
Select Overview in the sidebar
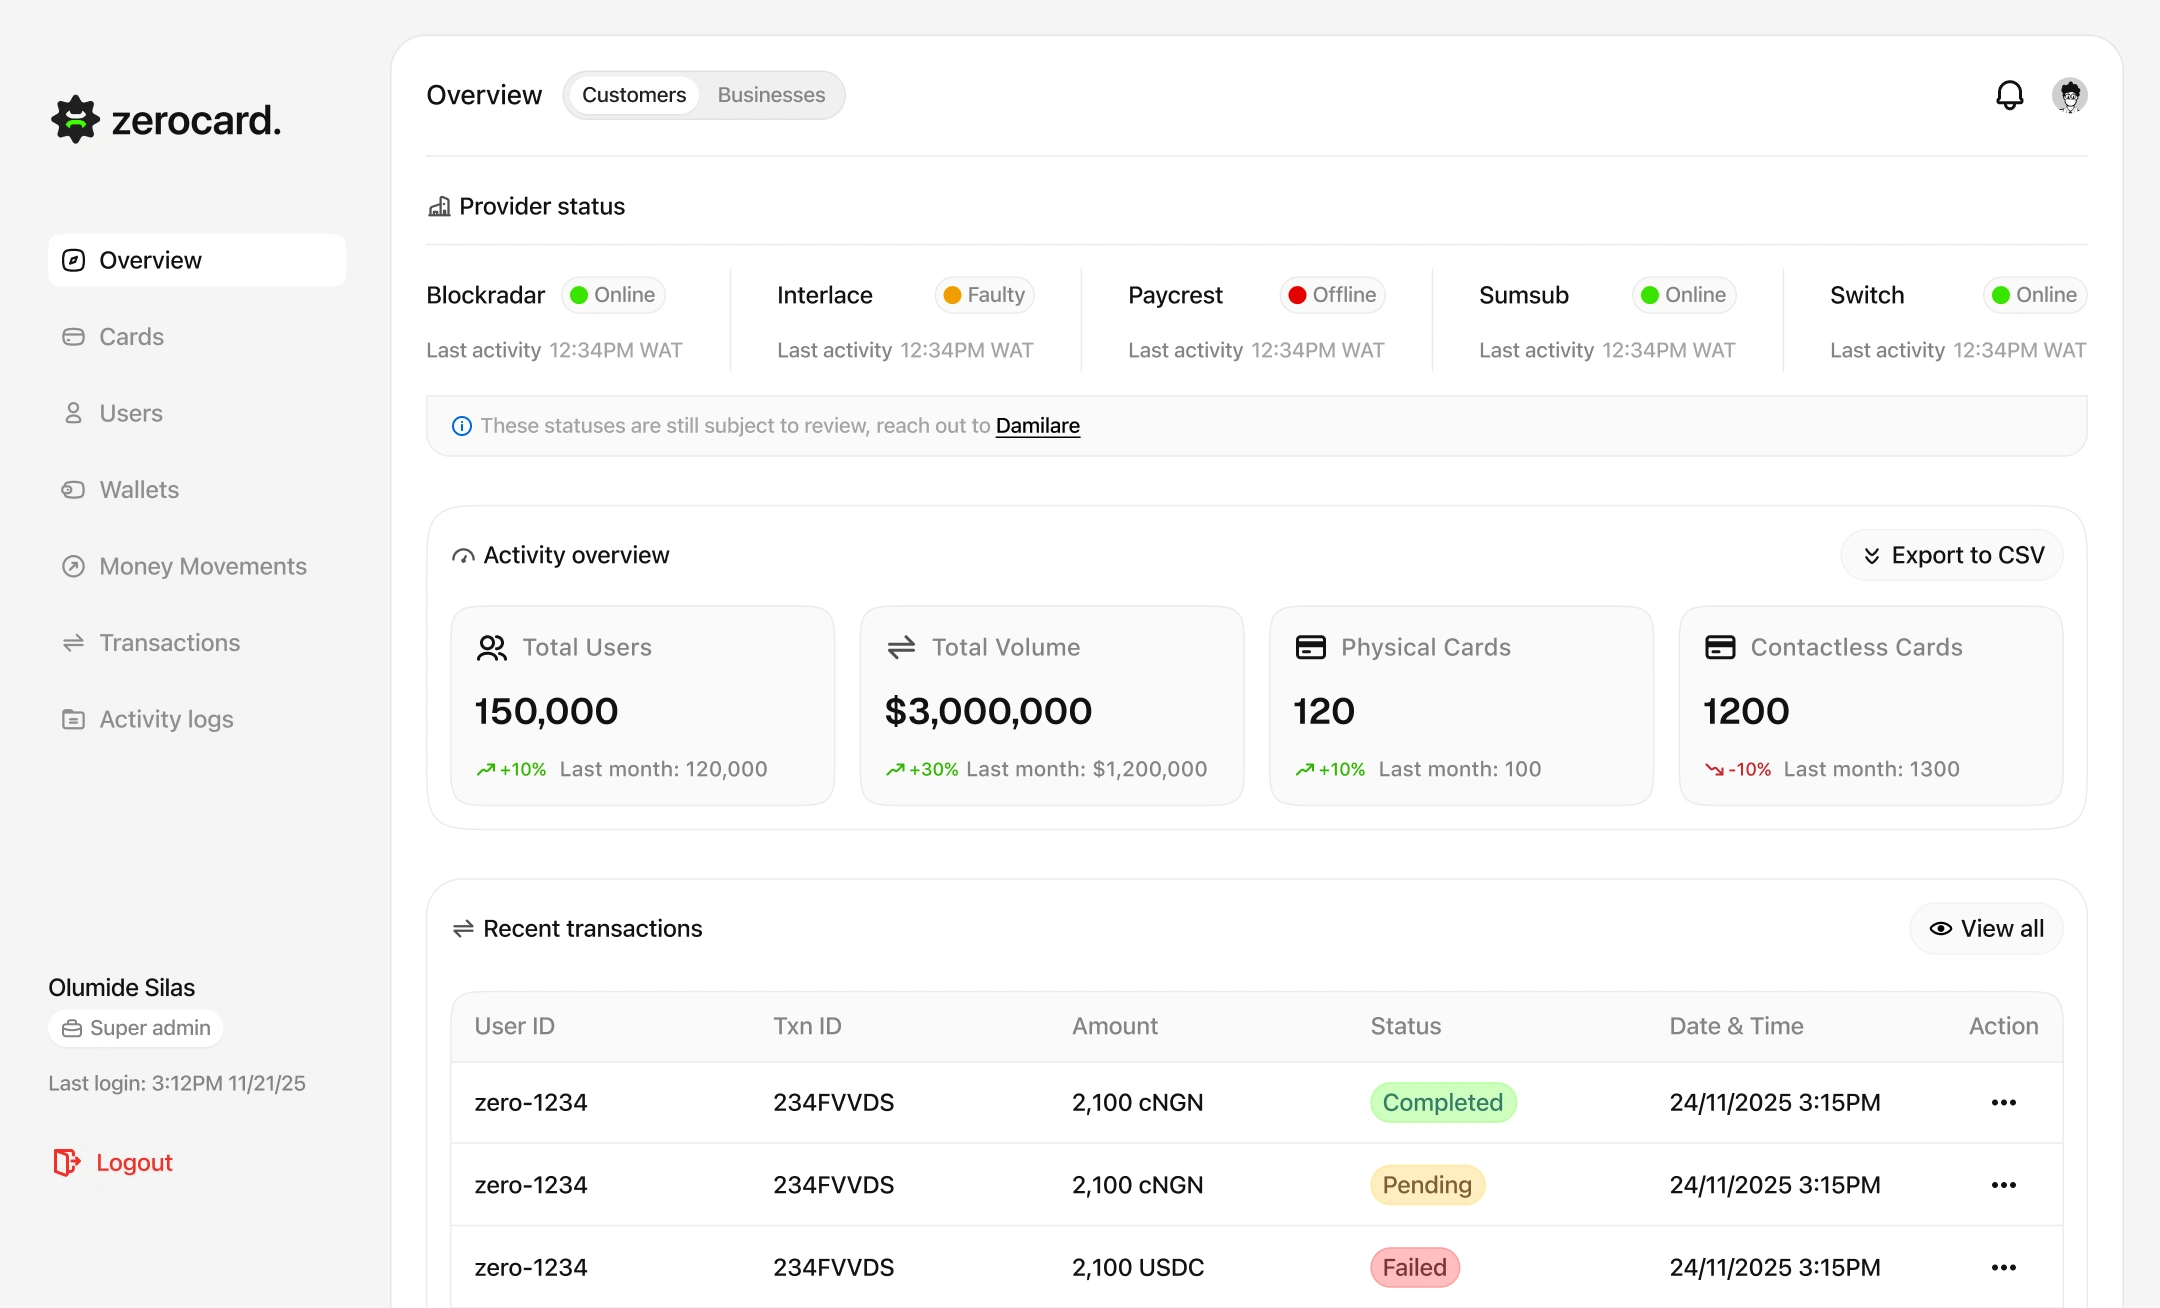pyautogui.click(x=150, y=260)
